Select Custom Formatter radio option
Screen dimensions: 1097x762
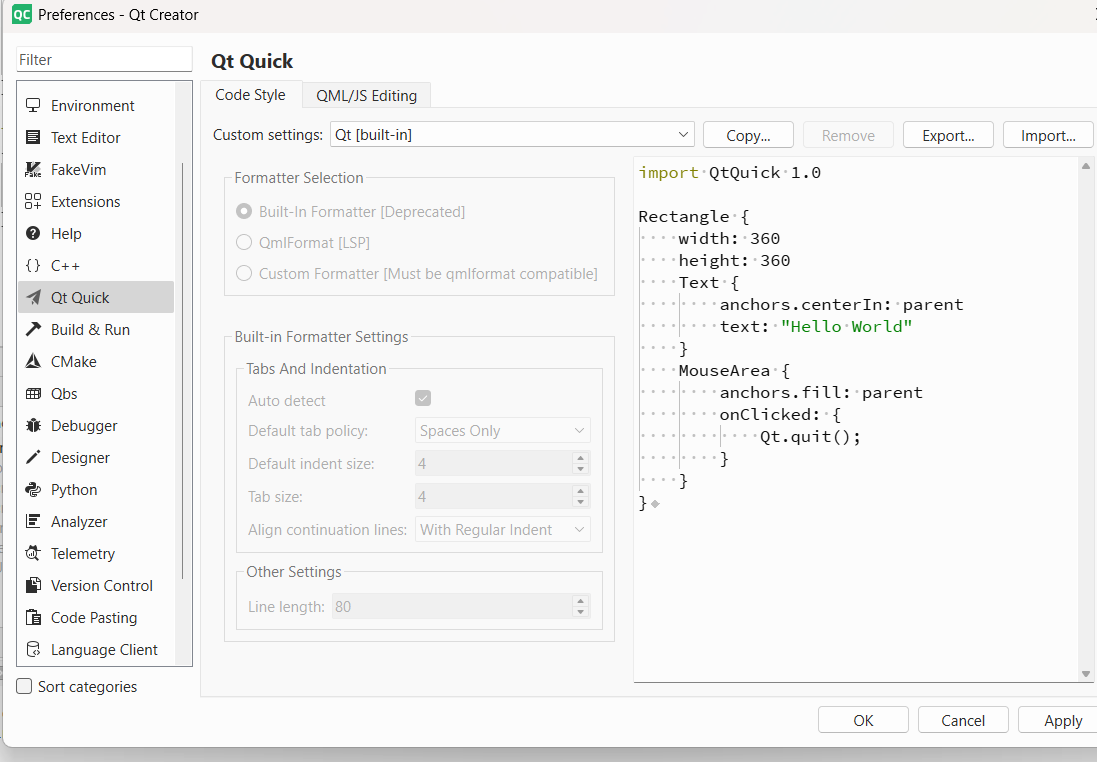[243, 273]
